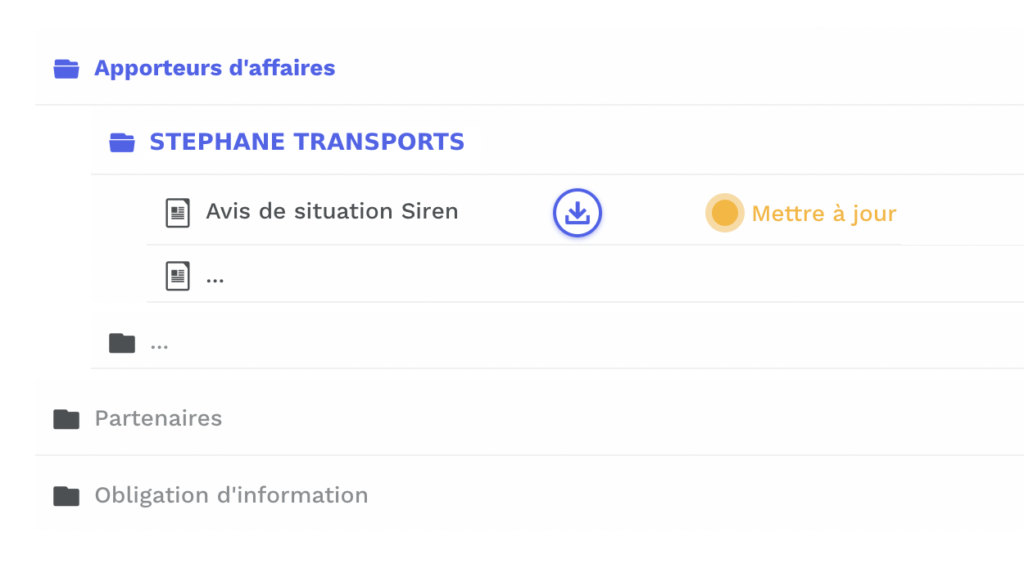Image resolution: width=1024 pixels, height=573 pixels.
Task: Collapse the STEPHANE TRANSPORTS subfolder label
Action: click(x=306, y=142)
